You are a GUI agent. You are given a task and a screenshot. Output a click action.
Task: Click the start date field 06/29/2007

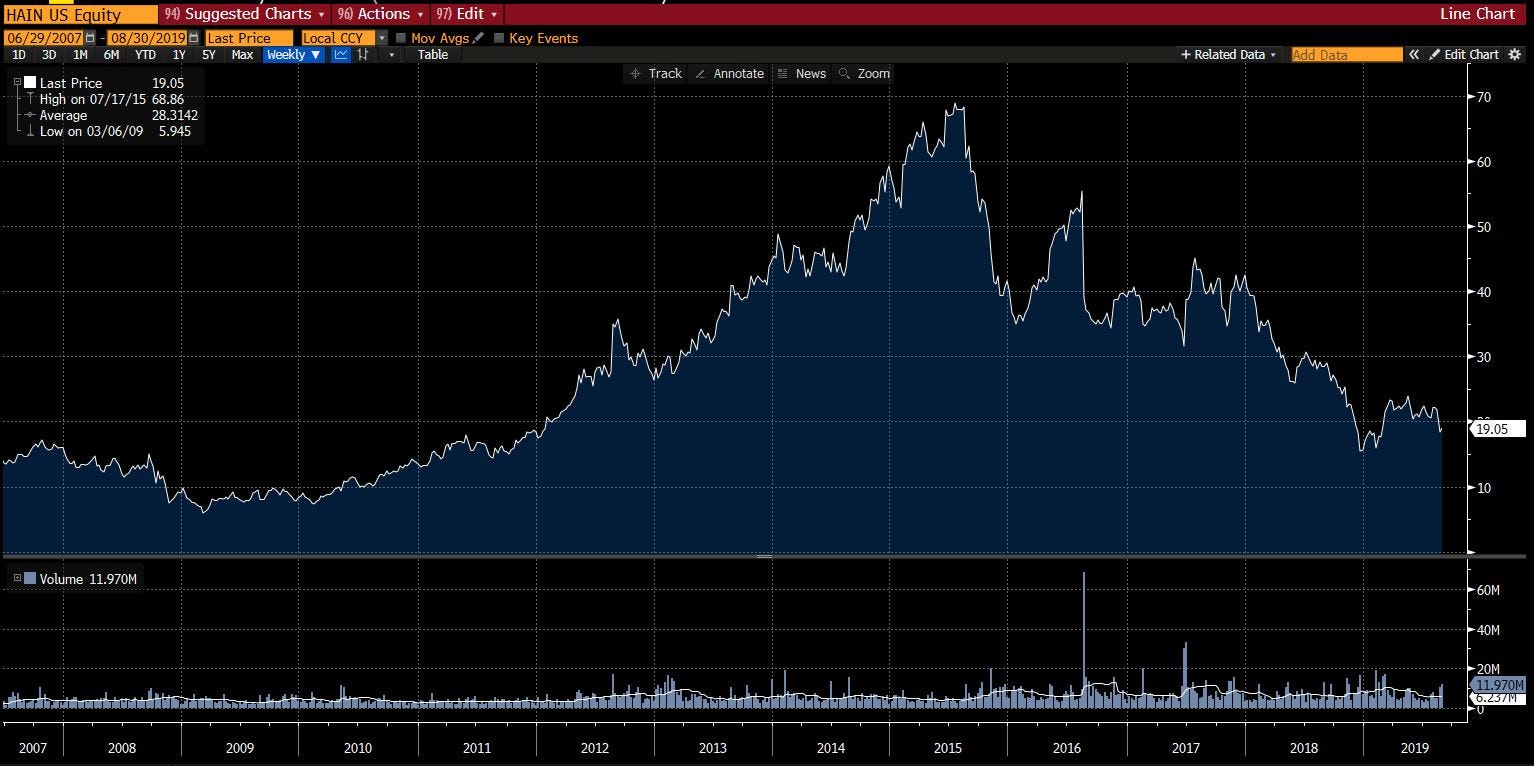[x=44, y=38]
